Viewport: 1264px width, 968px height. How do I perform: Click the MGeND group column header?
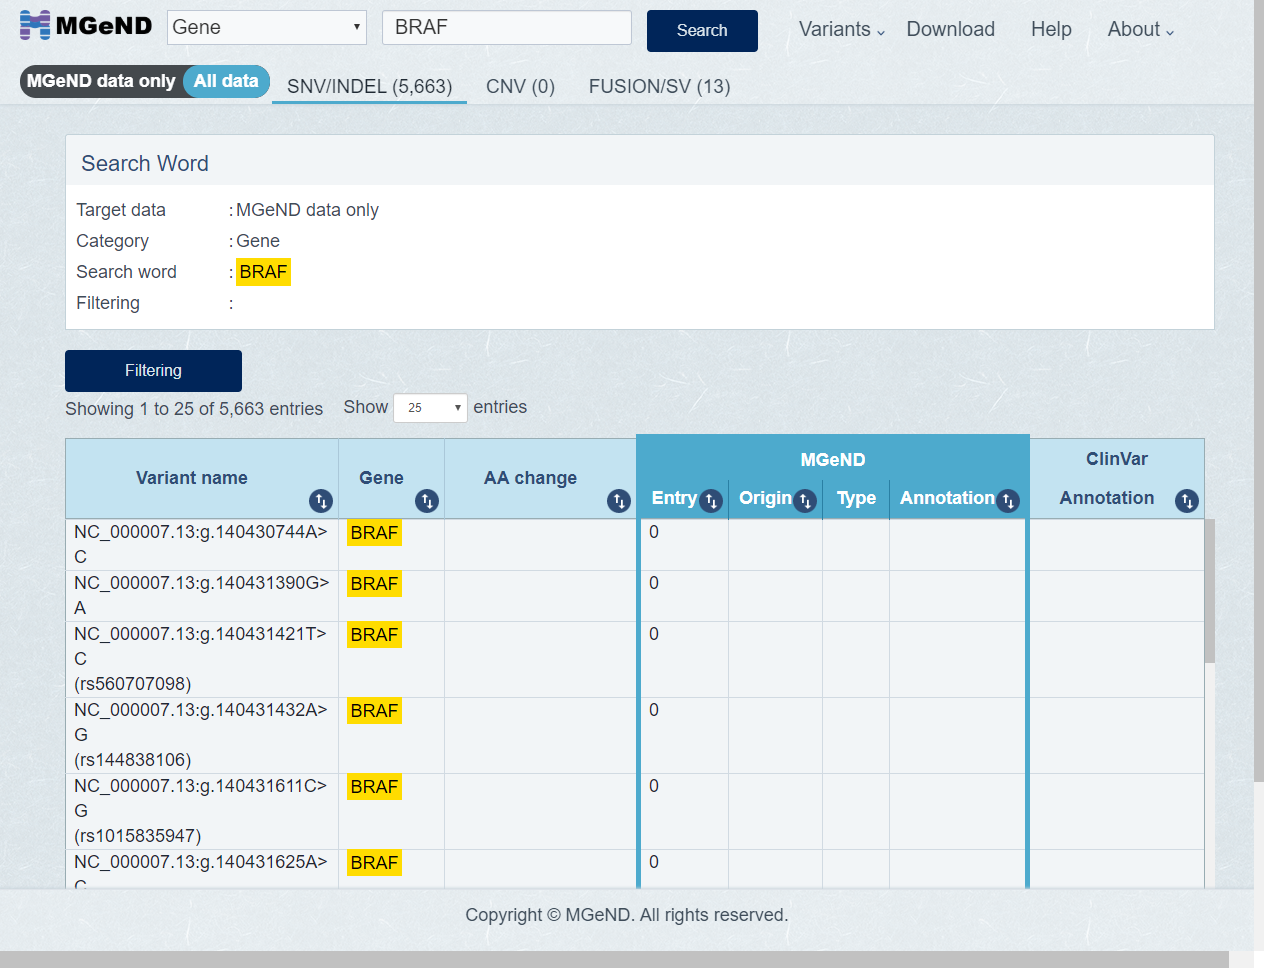point(833,460)
